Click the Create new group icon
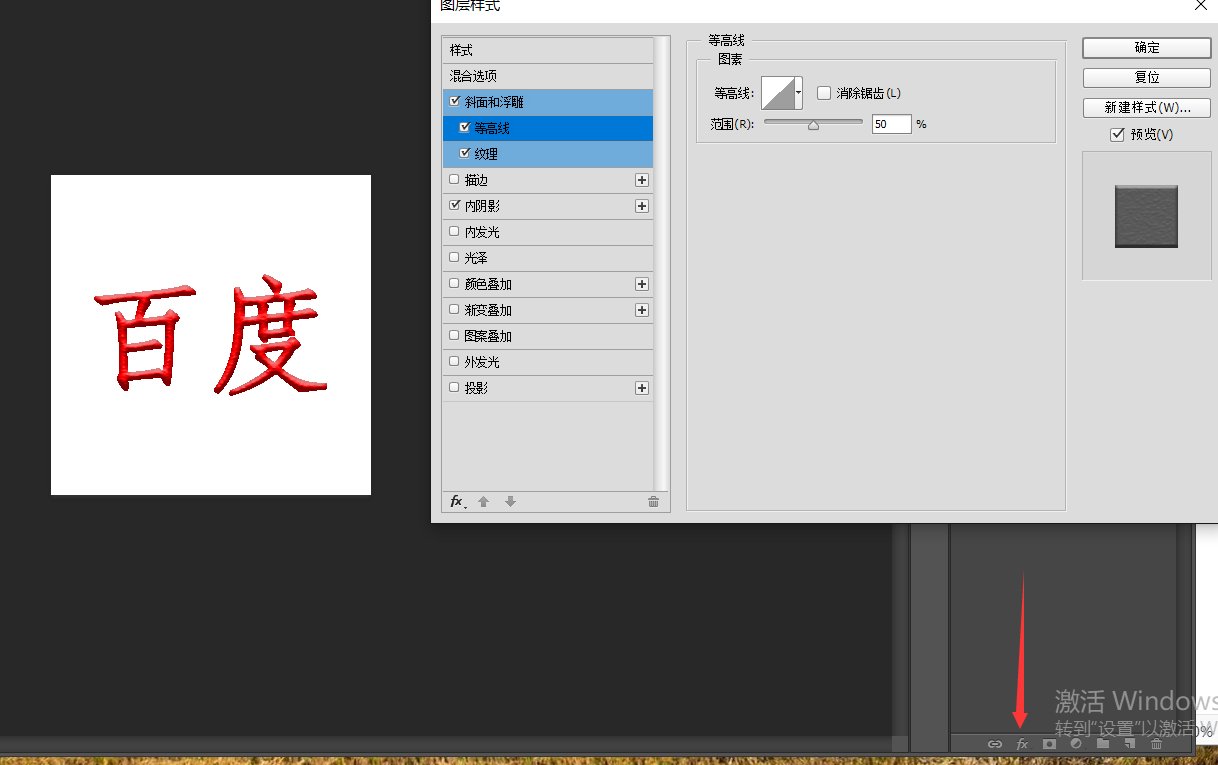 point(1103,744)
